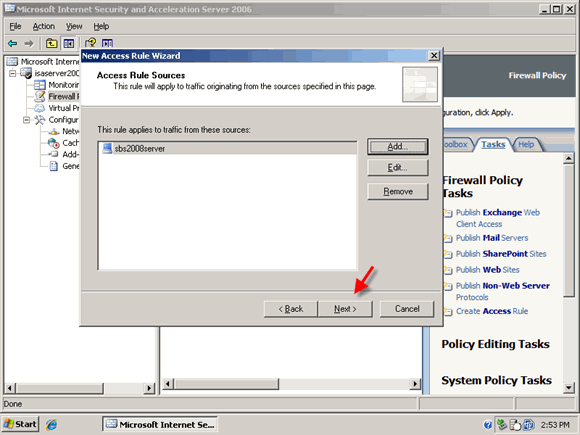
Task: Open the Publish SharePoint Sites link
Action: pyautogui.click(x=501, y=254)
